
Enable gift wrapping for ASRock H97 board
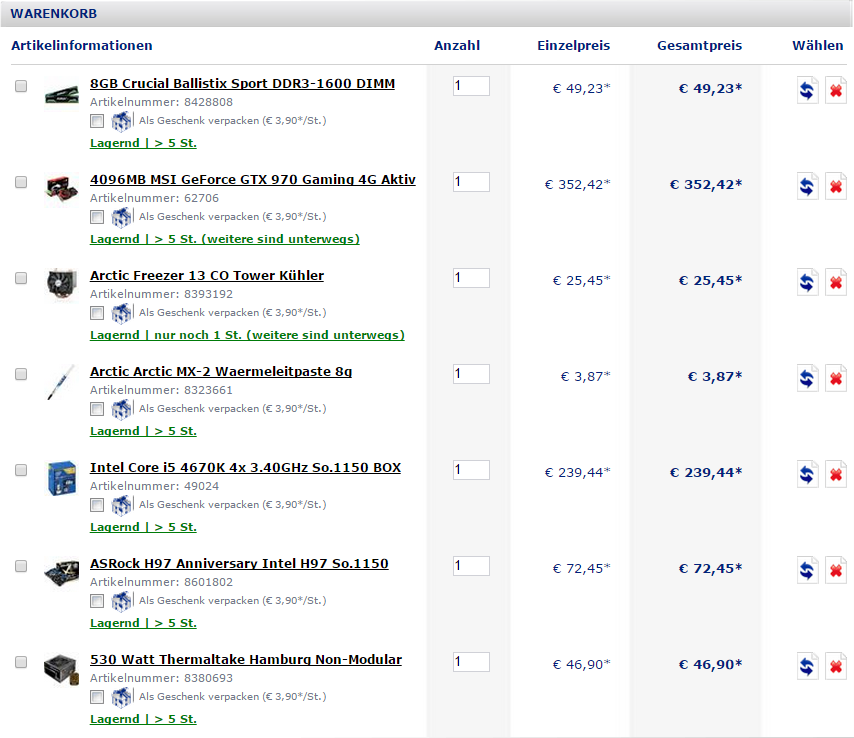97,601
